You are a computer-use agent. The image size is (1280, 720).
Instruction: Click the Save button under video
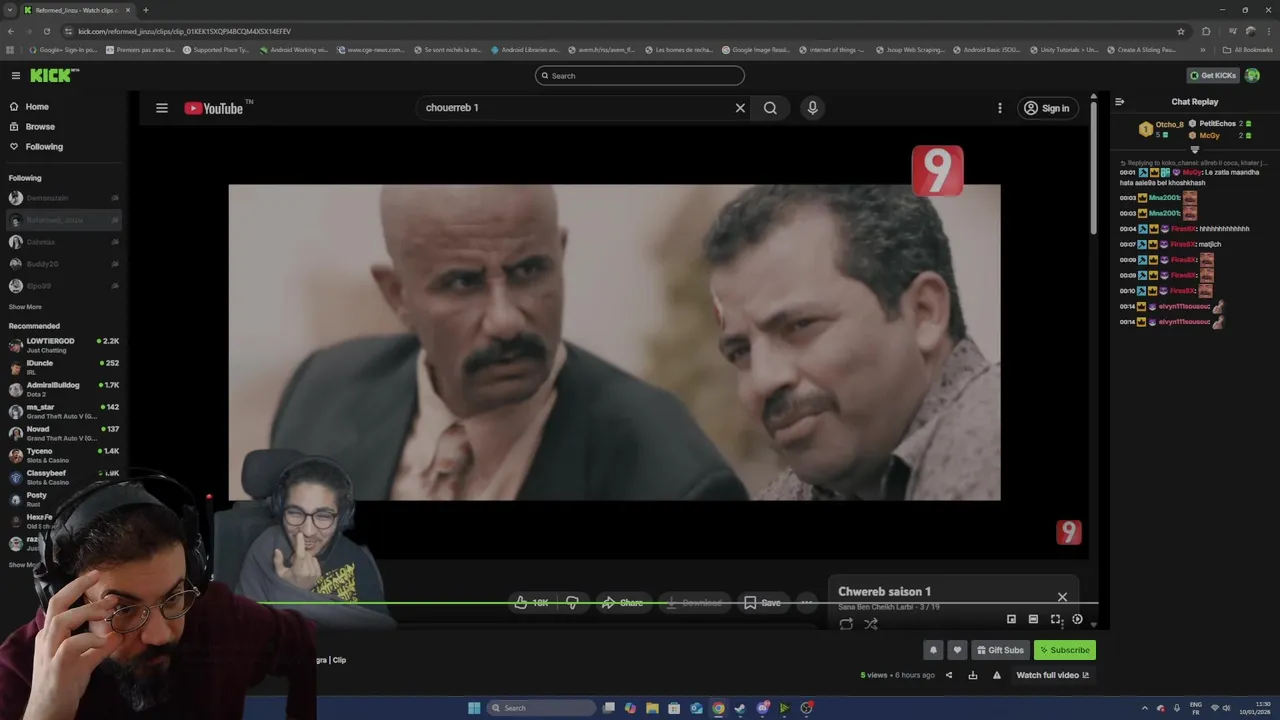(762, 603)
